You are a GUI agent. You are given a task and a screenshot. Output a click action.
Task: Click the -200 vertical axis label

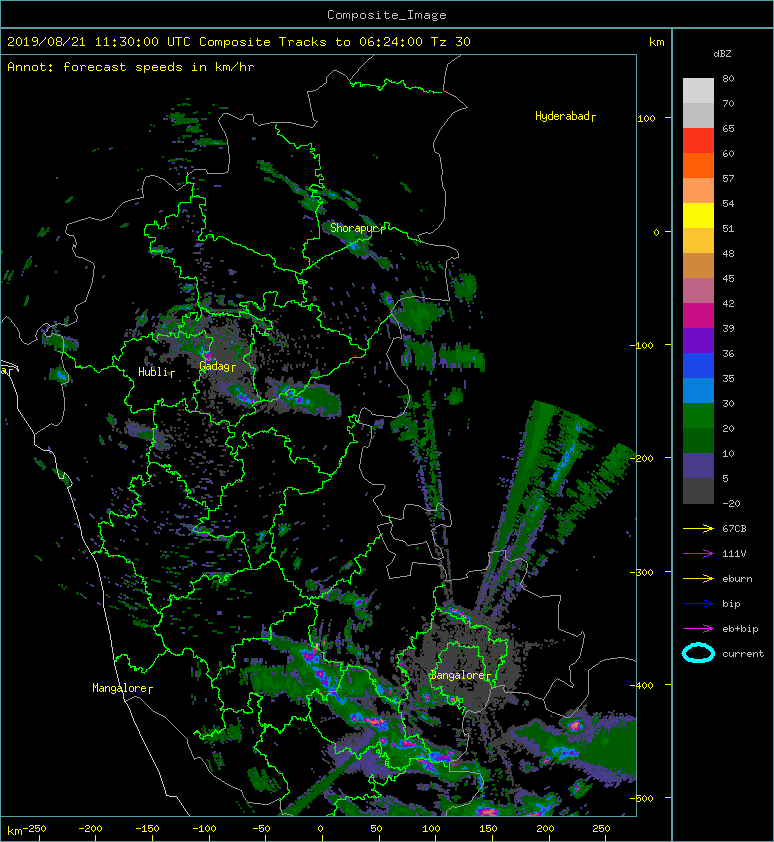click(x=642, y=459)
